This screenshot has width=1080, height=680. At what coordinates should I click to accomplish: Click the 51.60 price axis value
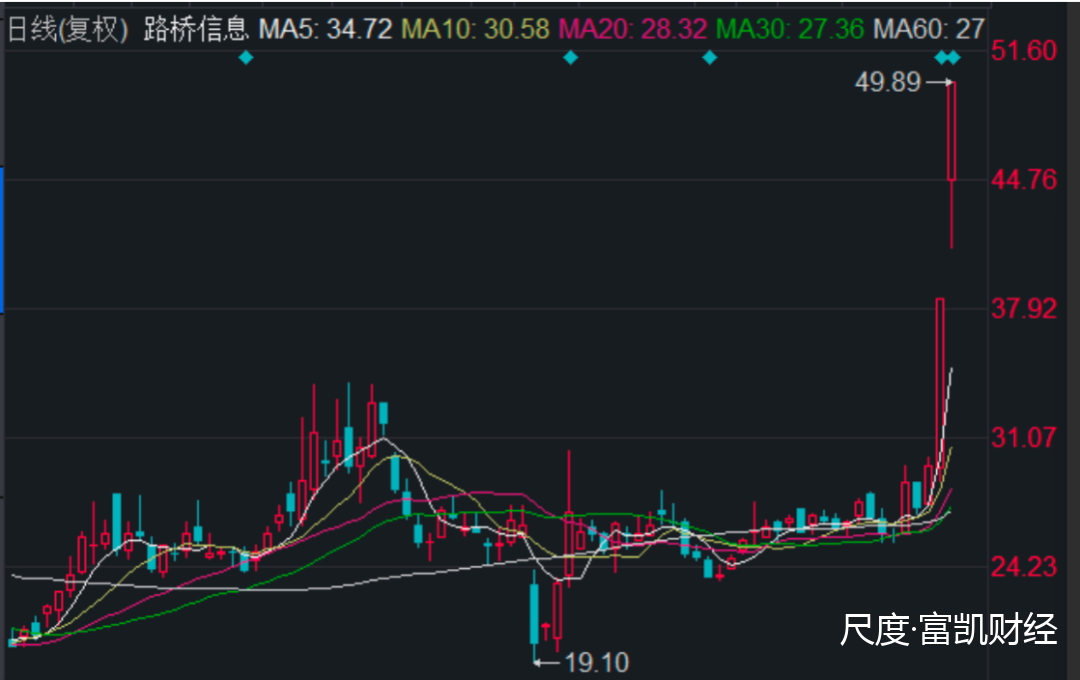pyautogui.click(x=1024, y=51)
